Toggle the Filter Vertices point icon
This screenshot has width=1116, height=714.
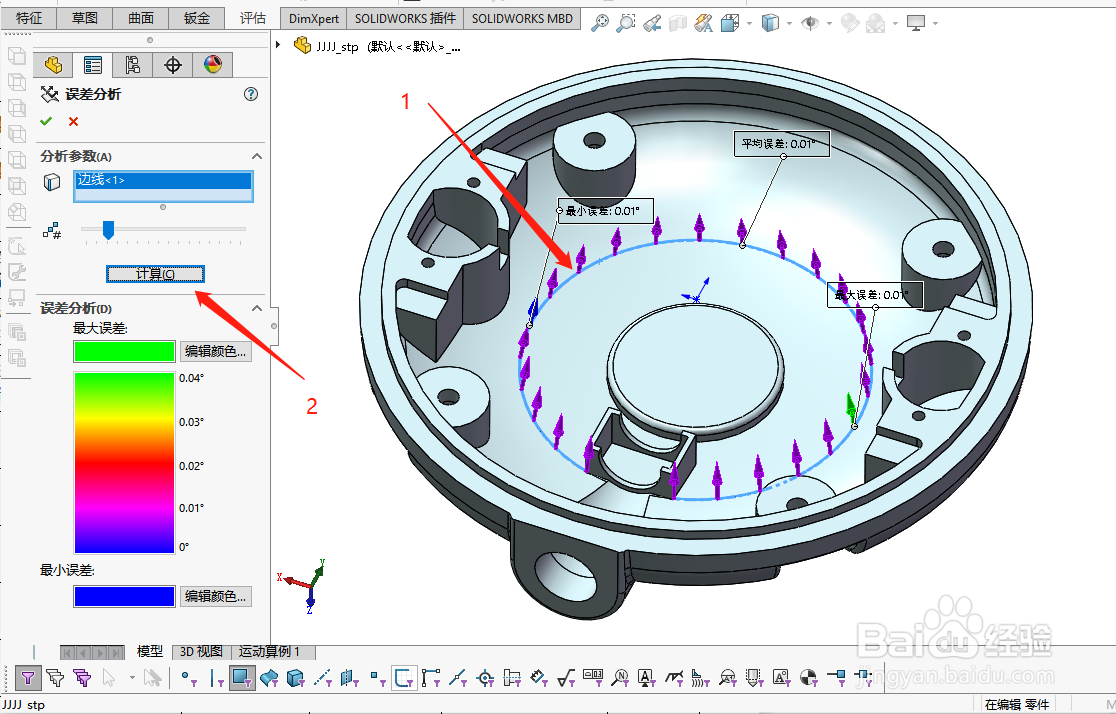(189, 678)
